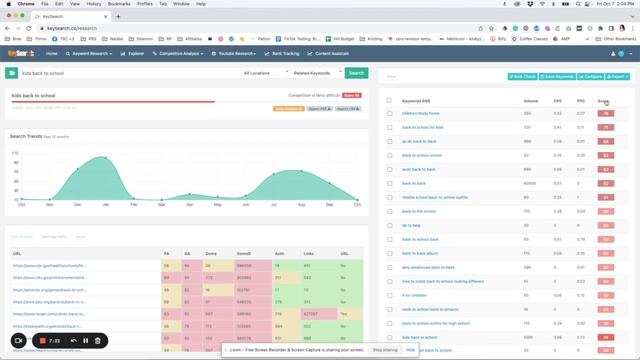
Task: Click the Chrome profile avatar icon
Action: 622,28
